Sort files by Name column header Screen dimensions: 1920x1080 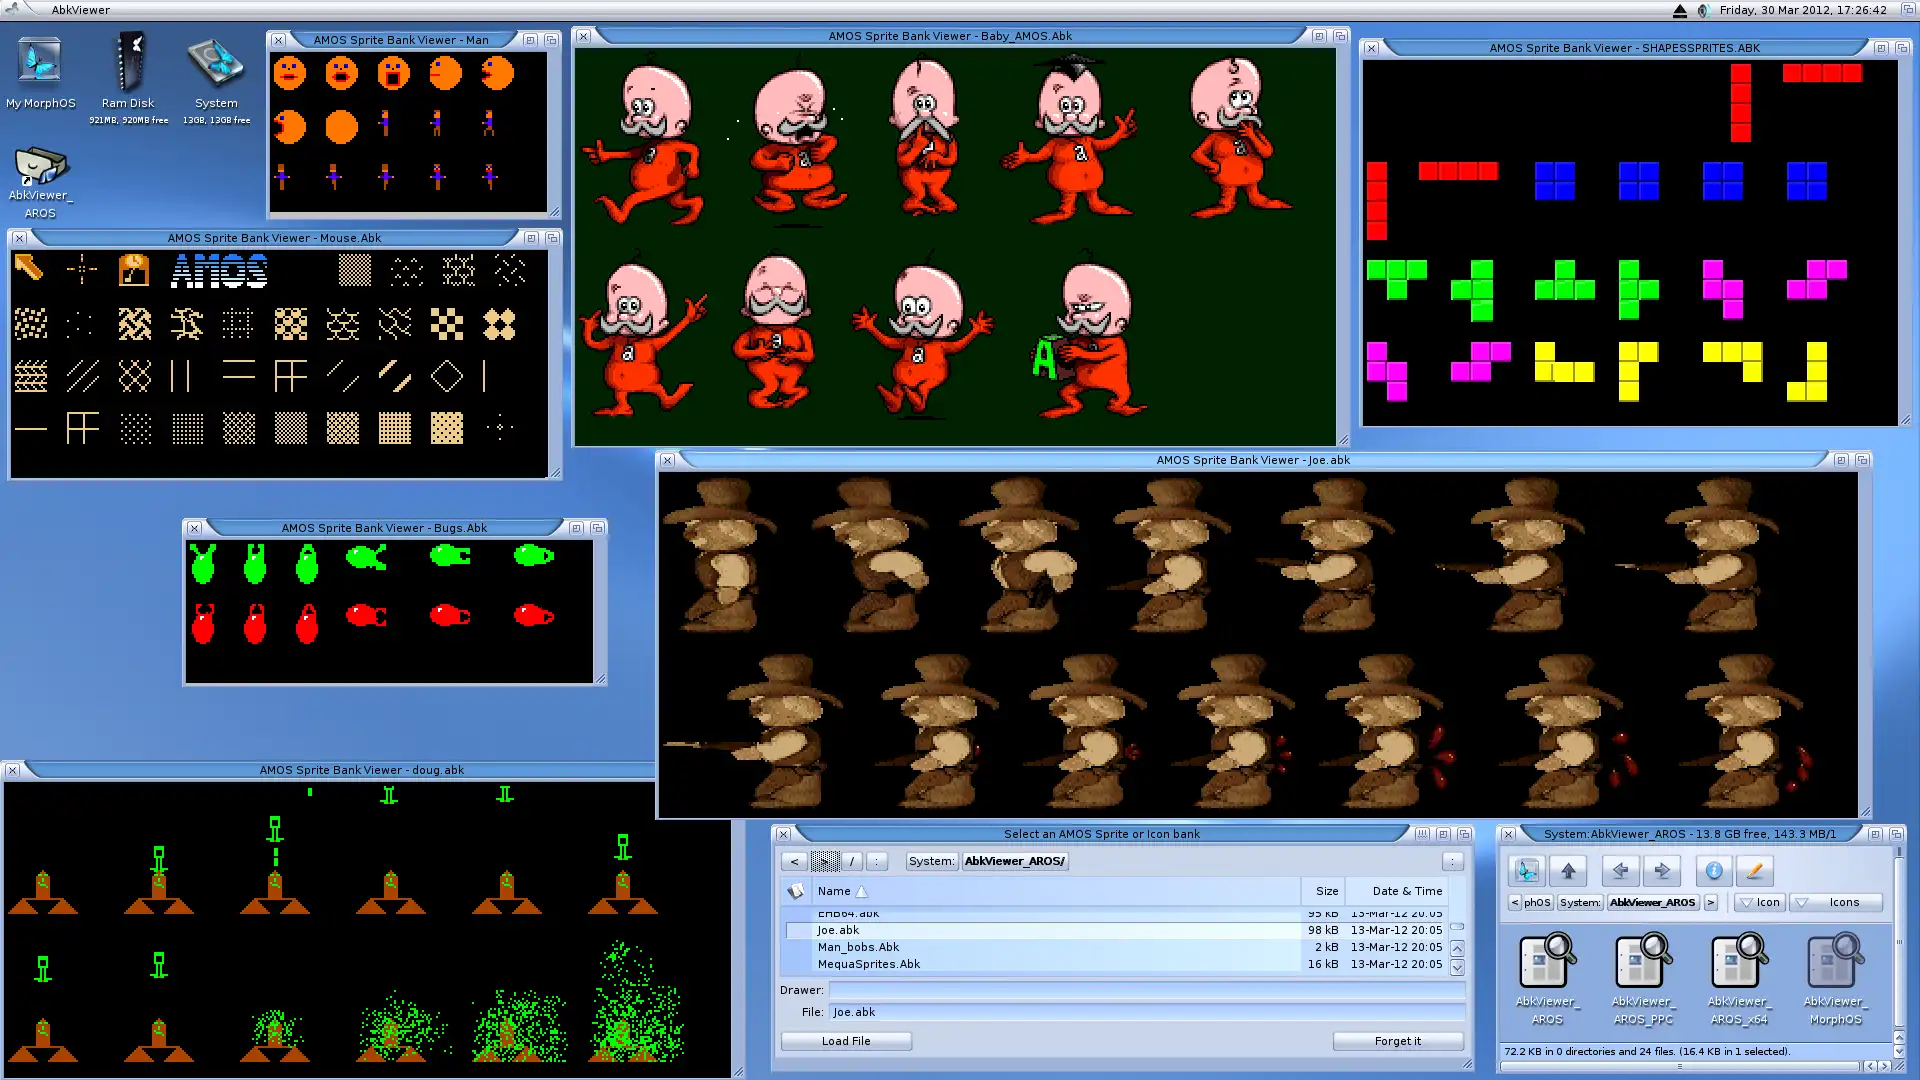click(x=1056, y=891)
